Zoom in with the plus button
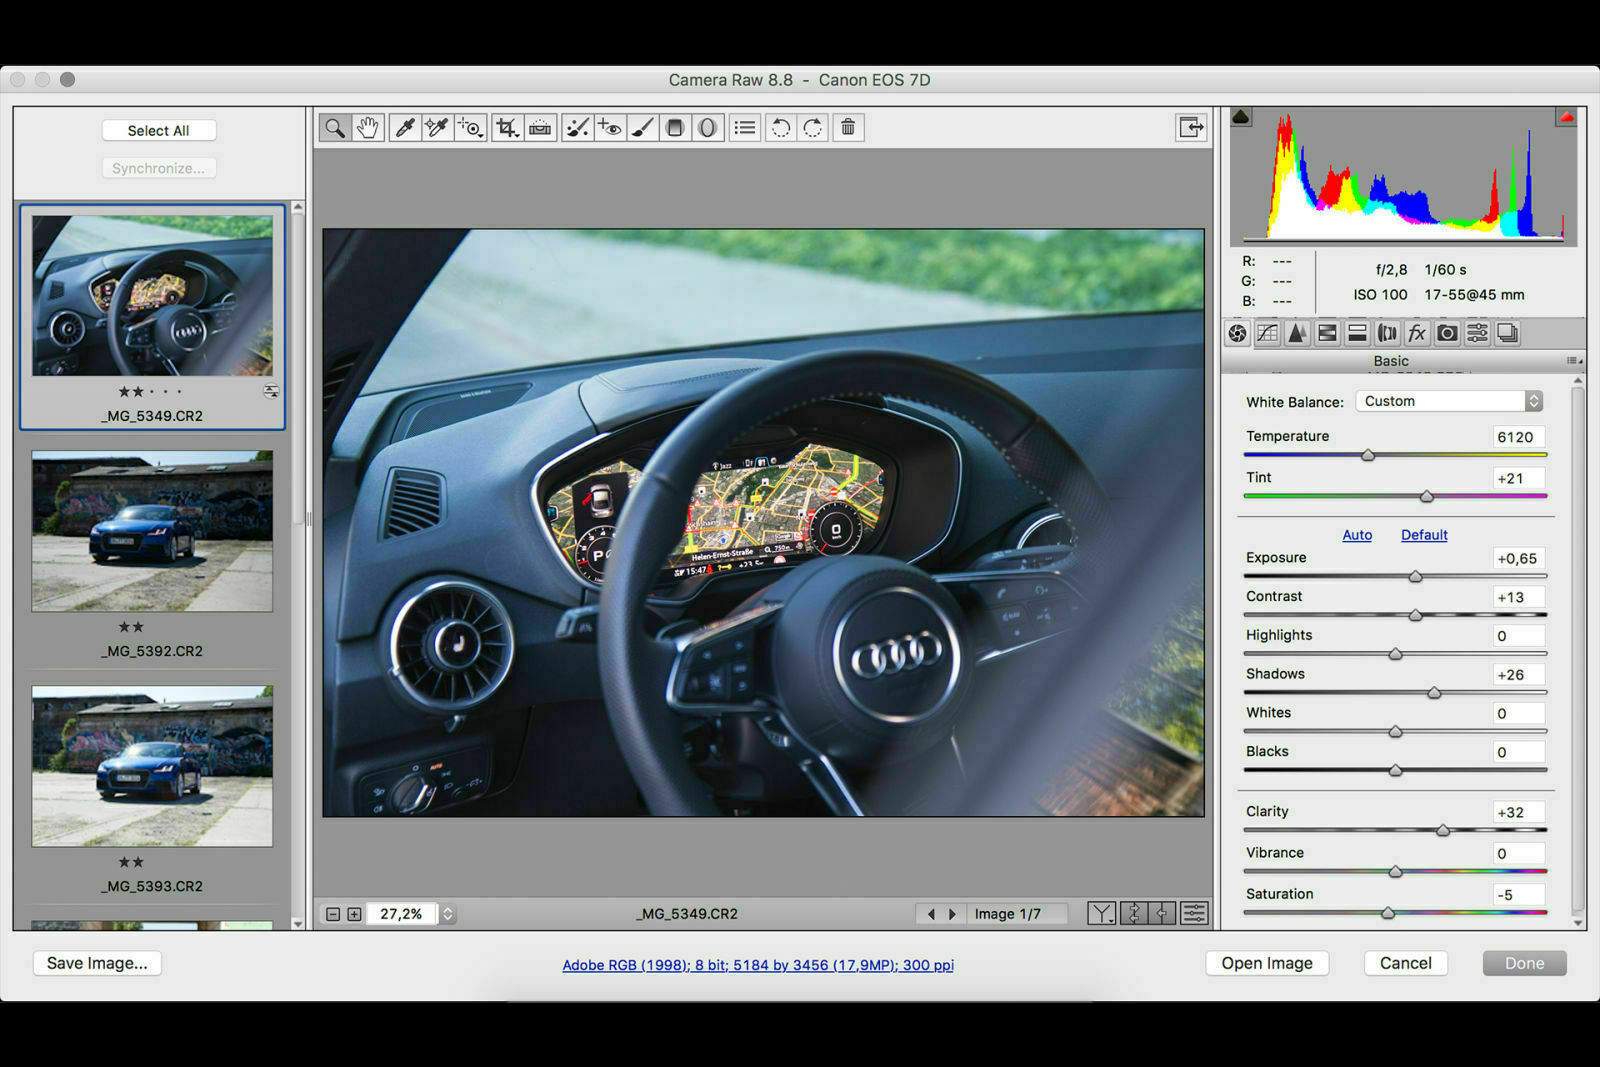Viewport: 1600px width, 1067px height. click(354, 914)
